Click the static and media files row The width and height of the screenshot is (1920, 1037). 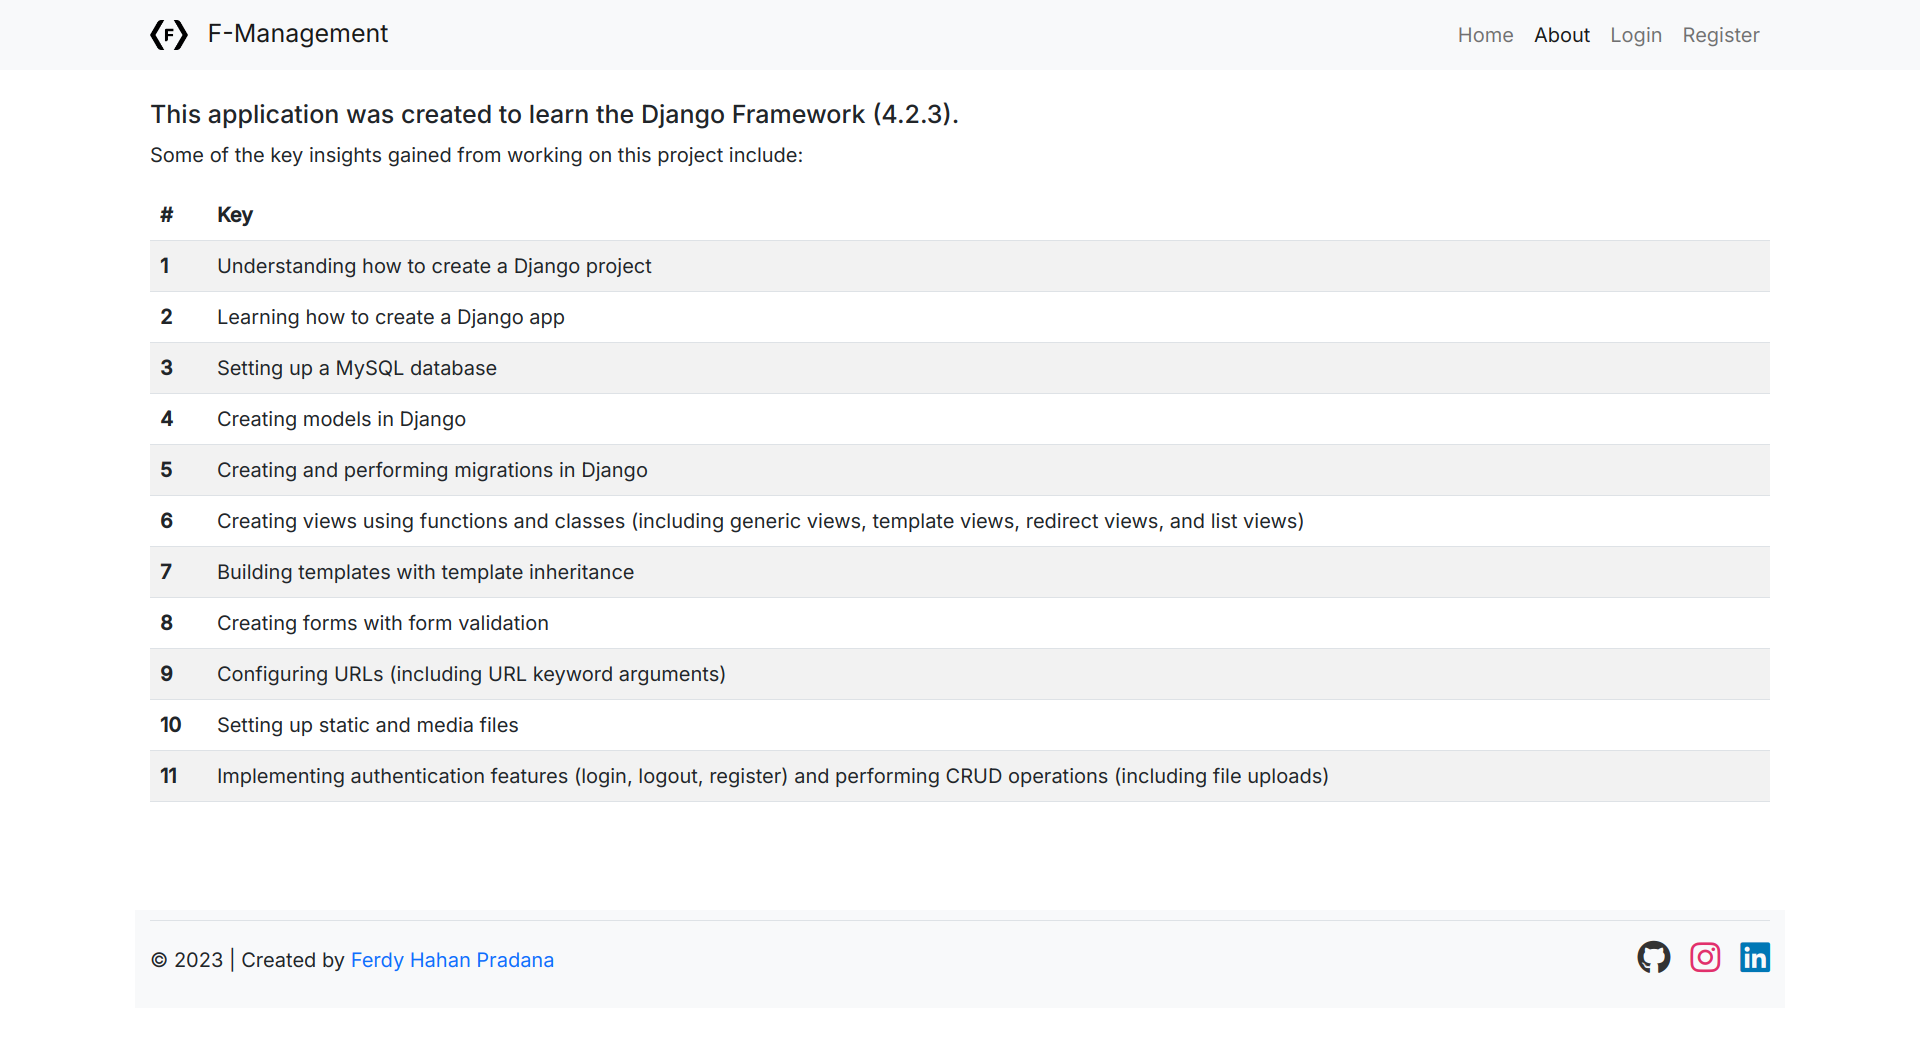(x=367, y=725)
